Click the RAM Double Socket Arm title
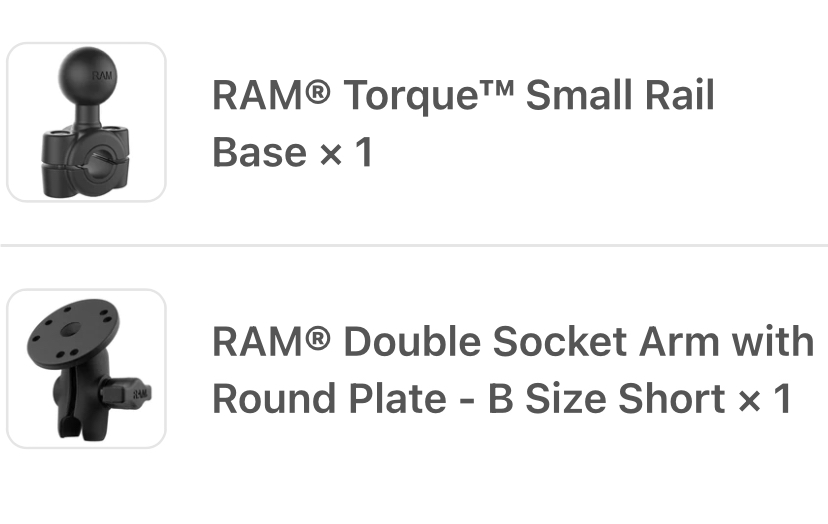The width and height of the screenshot is (828, 524). coord(512,370)
